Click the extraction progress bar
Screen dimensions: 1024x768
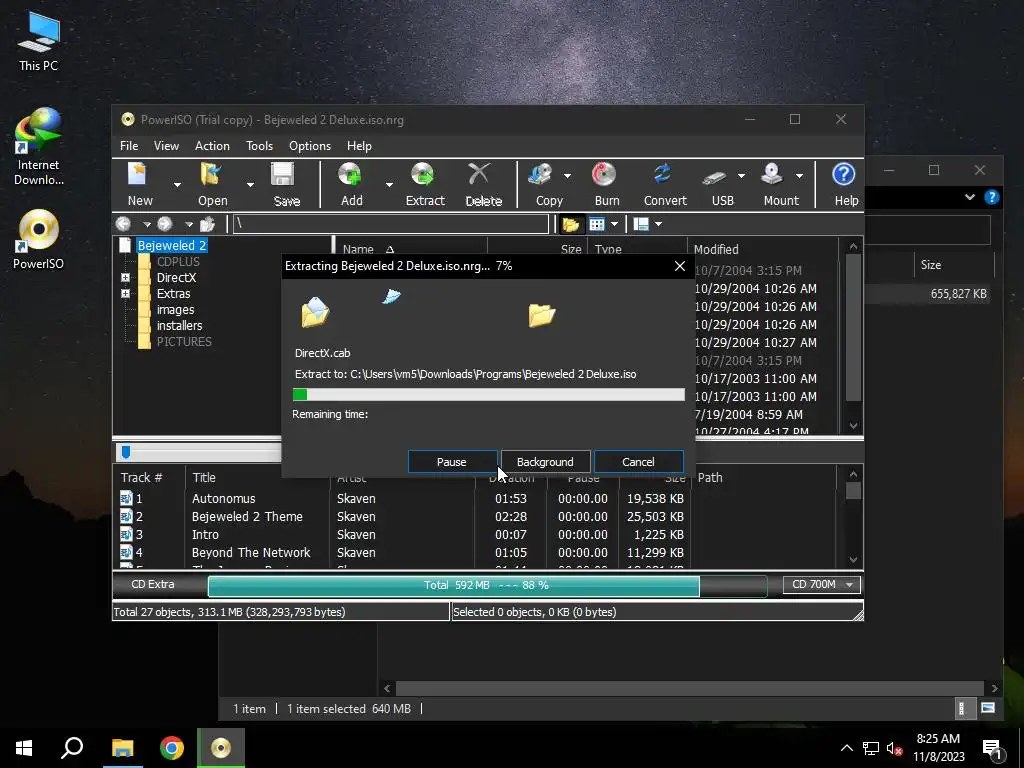(488, 394)
